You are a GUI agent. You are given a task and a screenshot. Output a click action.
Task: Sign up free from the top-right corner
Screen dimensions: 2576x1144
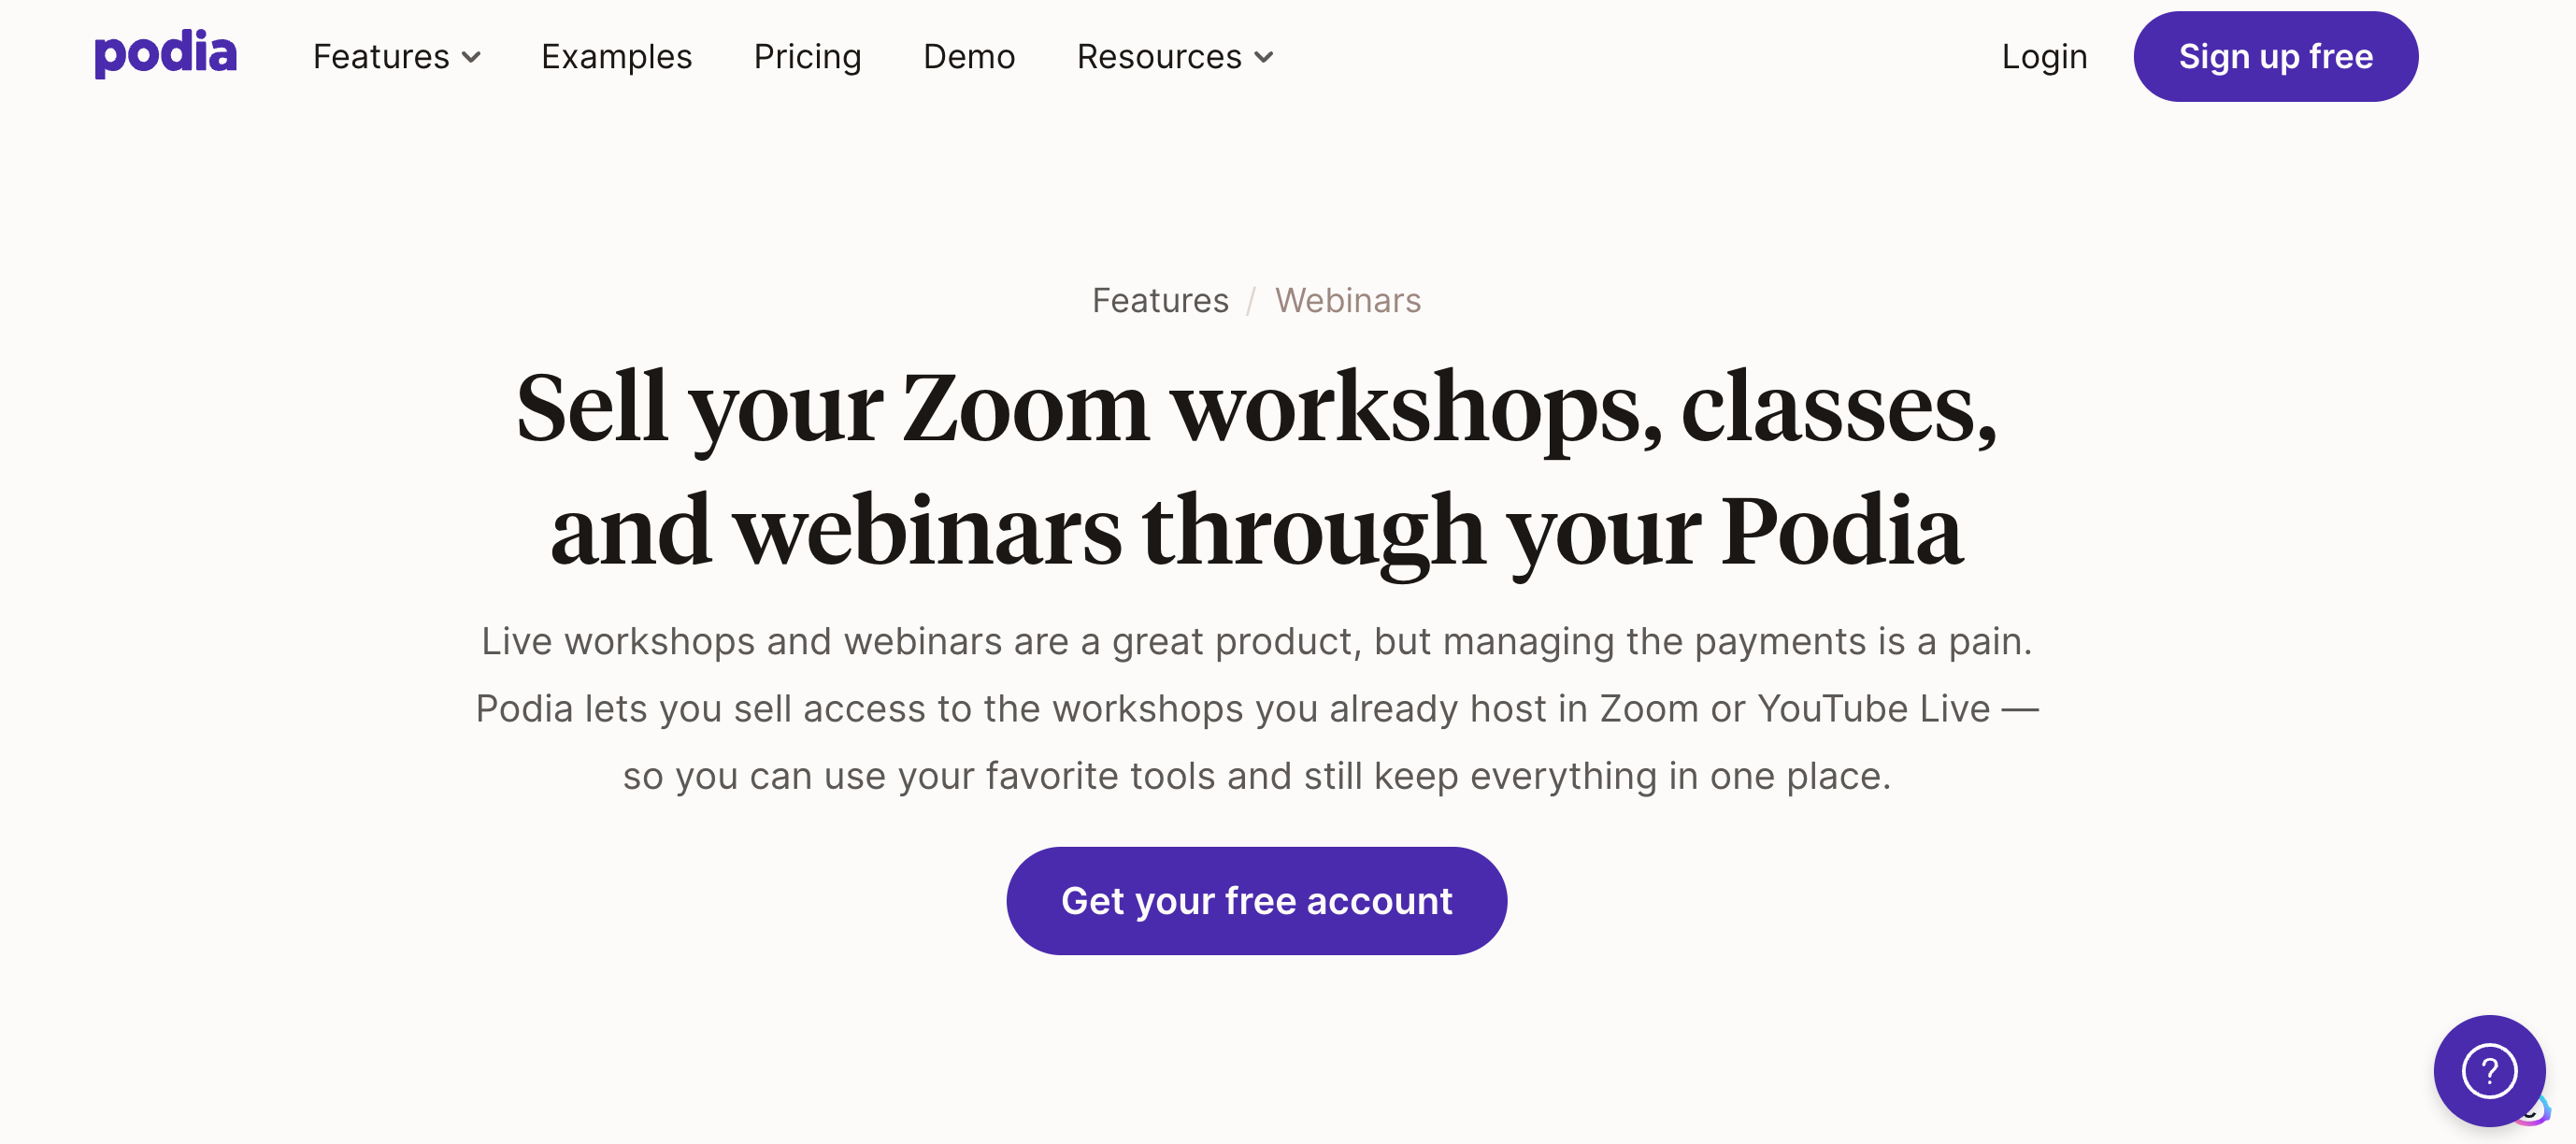(2276, 56)
